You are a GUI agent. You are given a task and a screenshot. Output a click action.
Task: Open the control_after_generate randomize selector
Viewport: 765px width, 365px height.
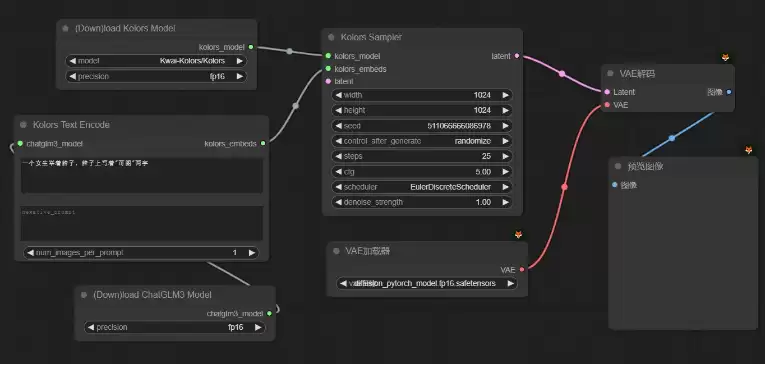click(x=422, y=141)
